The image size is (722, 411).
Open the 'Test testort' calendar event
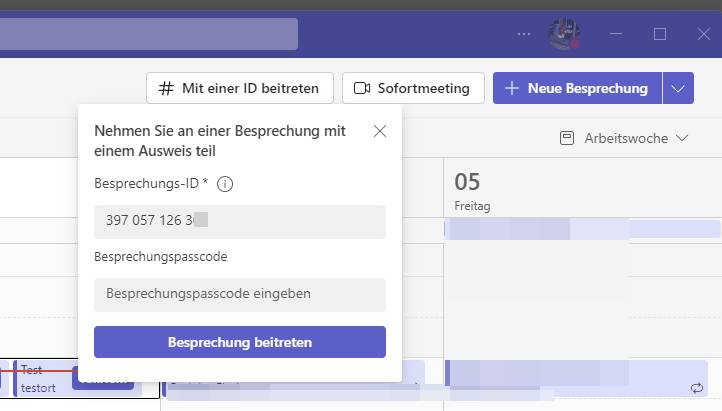click(40, 377)
